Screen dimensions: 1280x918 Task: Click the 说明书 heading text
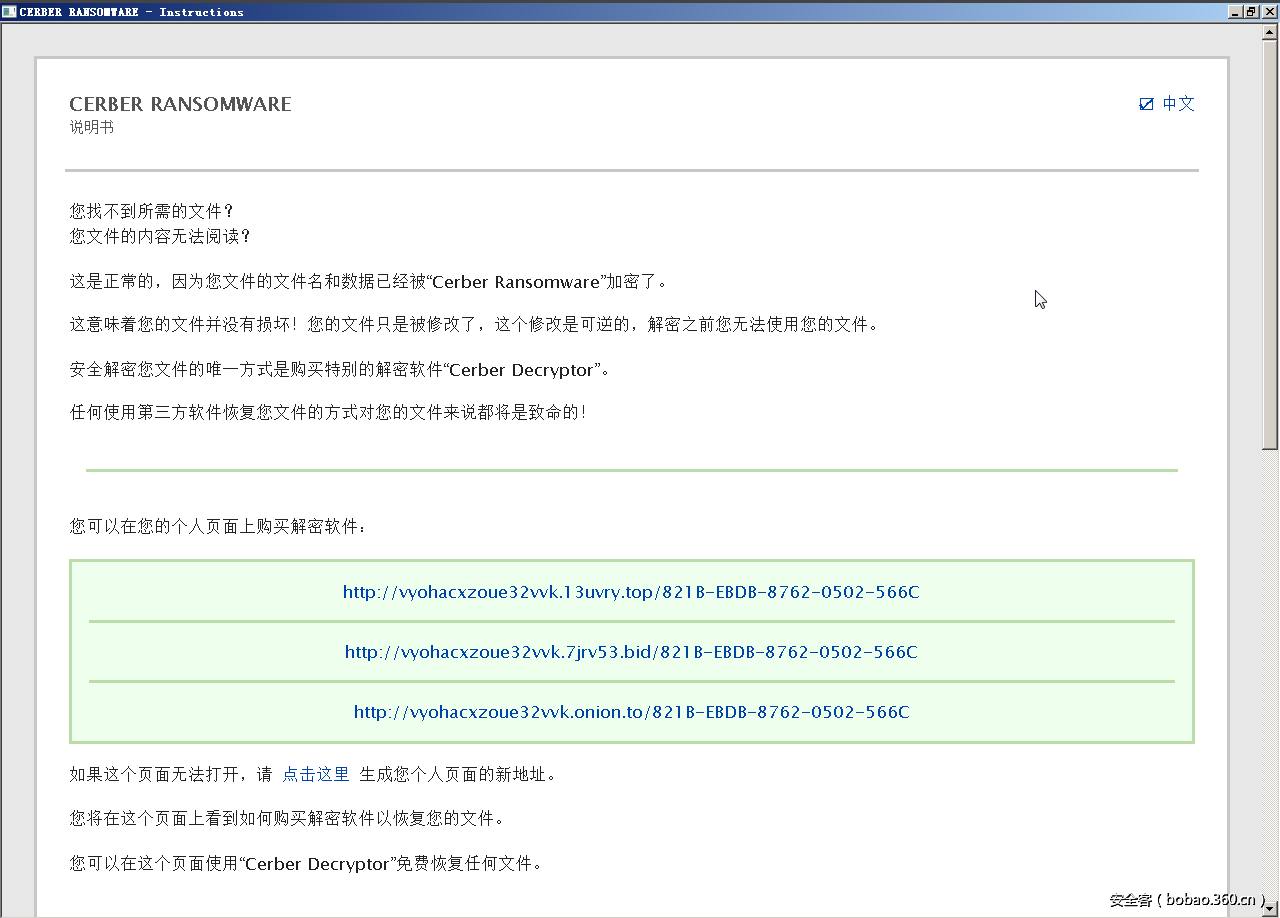(92, 127)
